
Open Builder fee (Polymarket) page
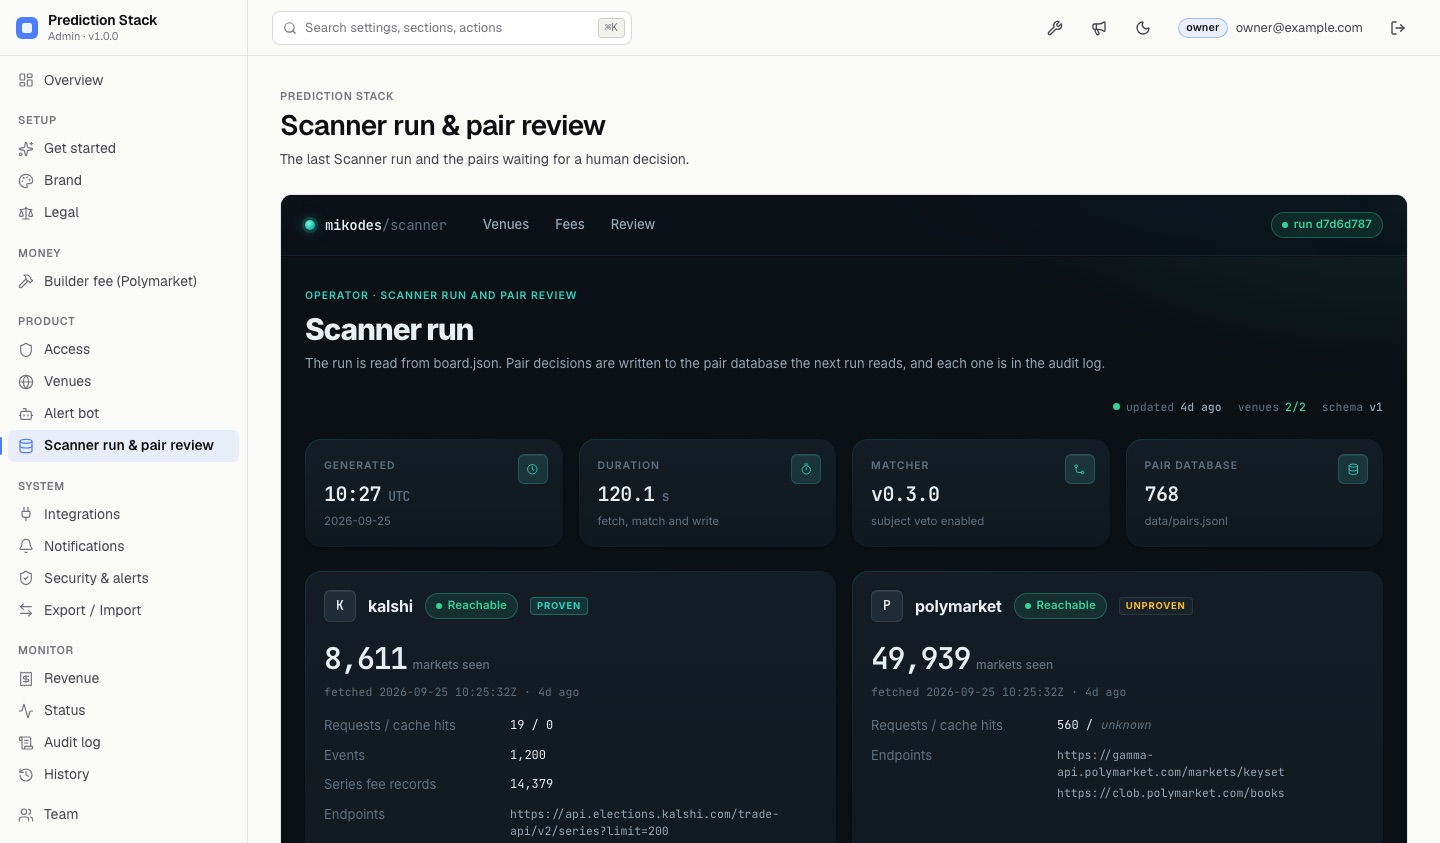(124, 281)
